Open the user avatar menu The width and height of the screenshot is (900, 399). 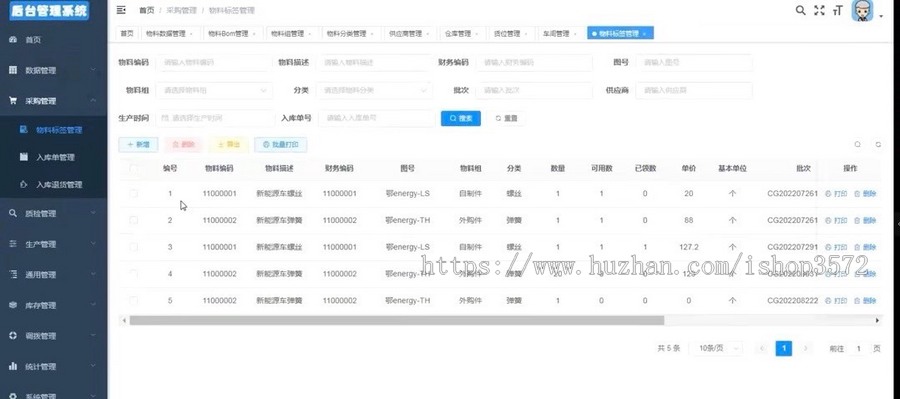click(x=862, y=11)
